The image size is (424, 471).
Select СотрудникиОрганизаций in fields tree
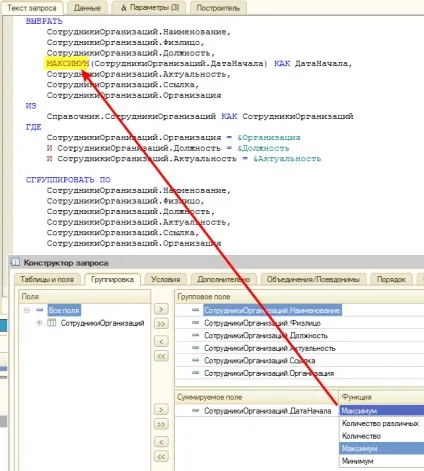(x=102, y=323)
